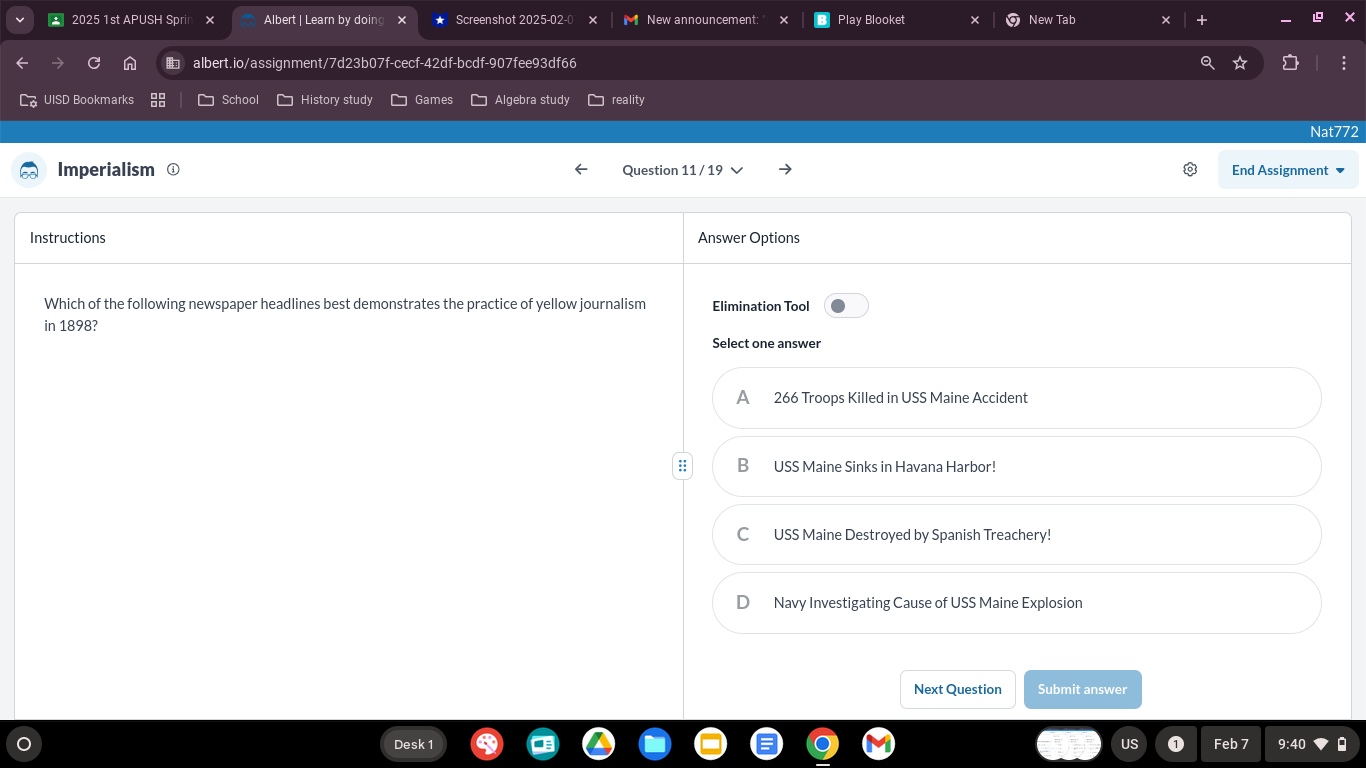The image size is (1366, 768).
Task: Reload the current page
Action: pyautogui.click(x=94, y=63)
